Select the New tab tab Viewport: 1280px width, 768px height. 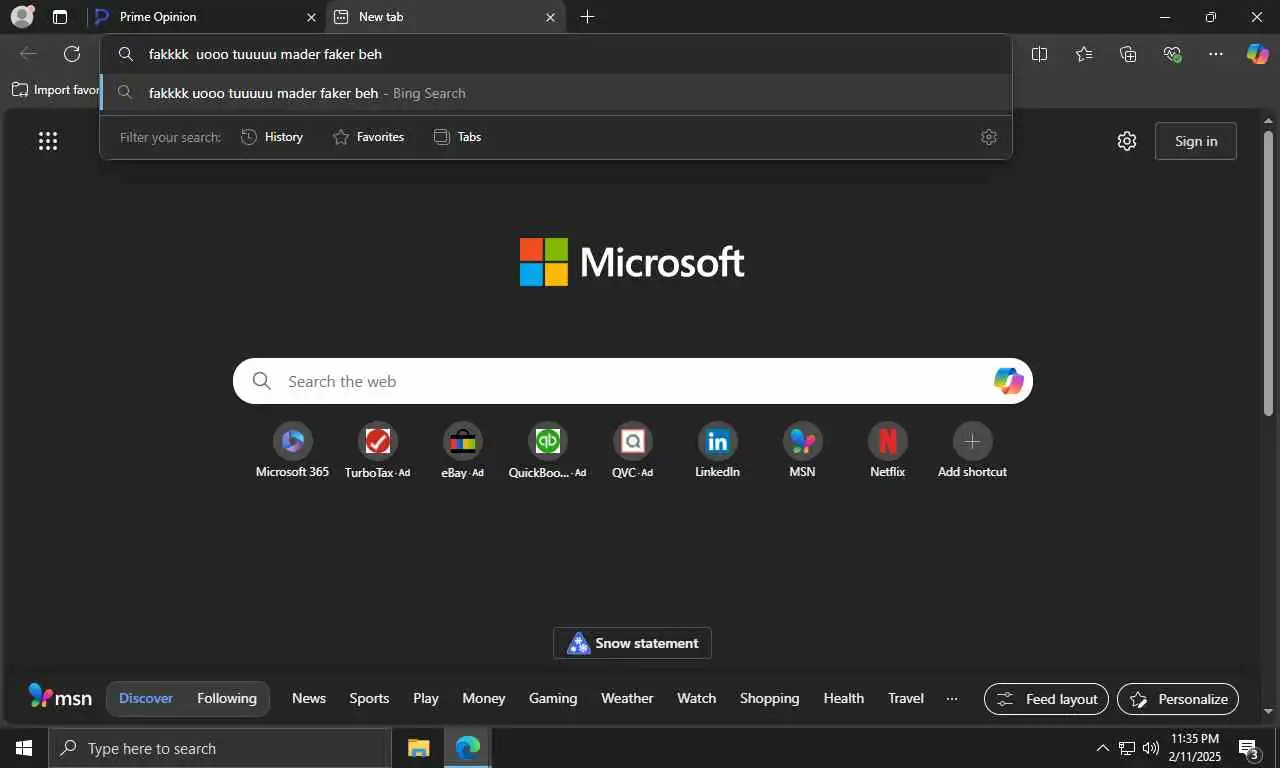[445, 17]
